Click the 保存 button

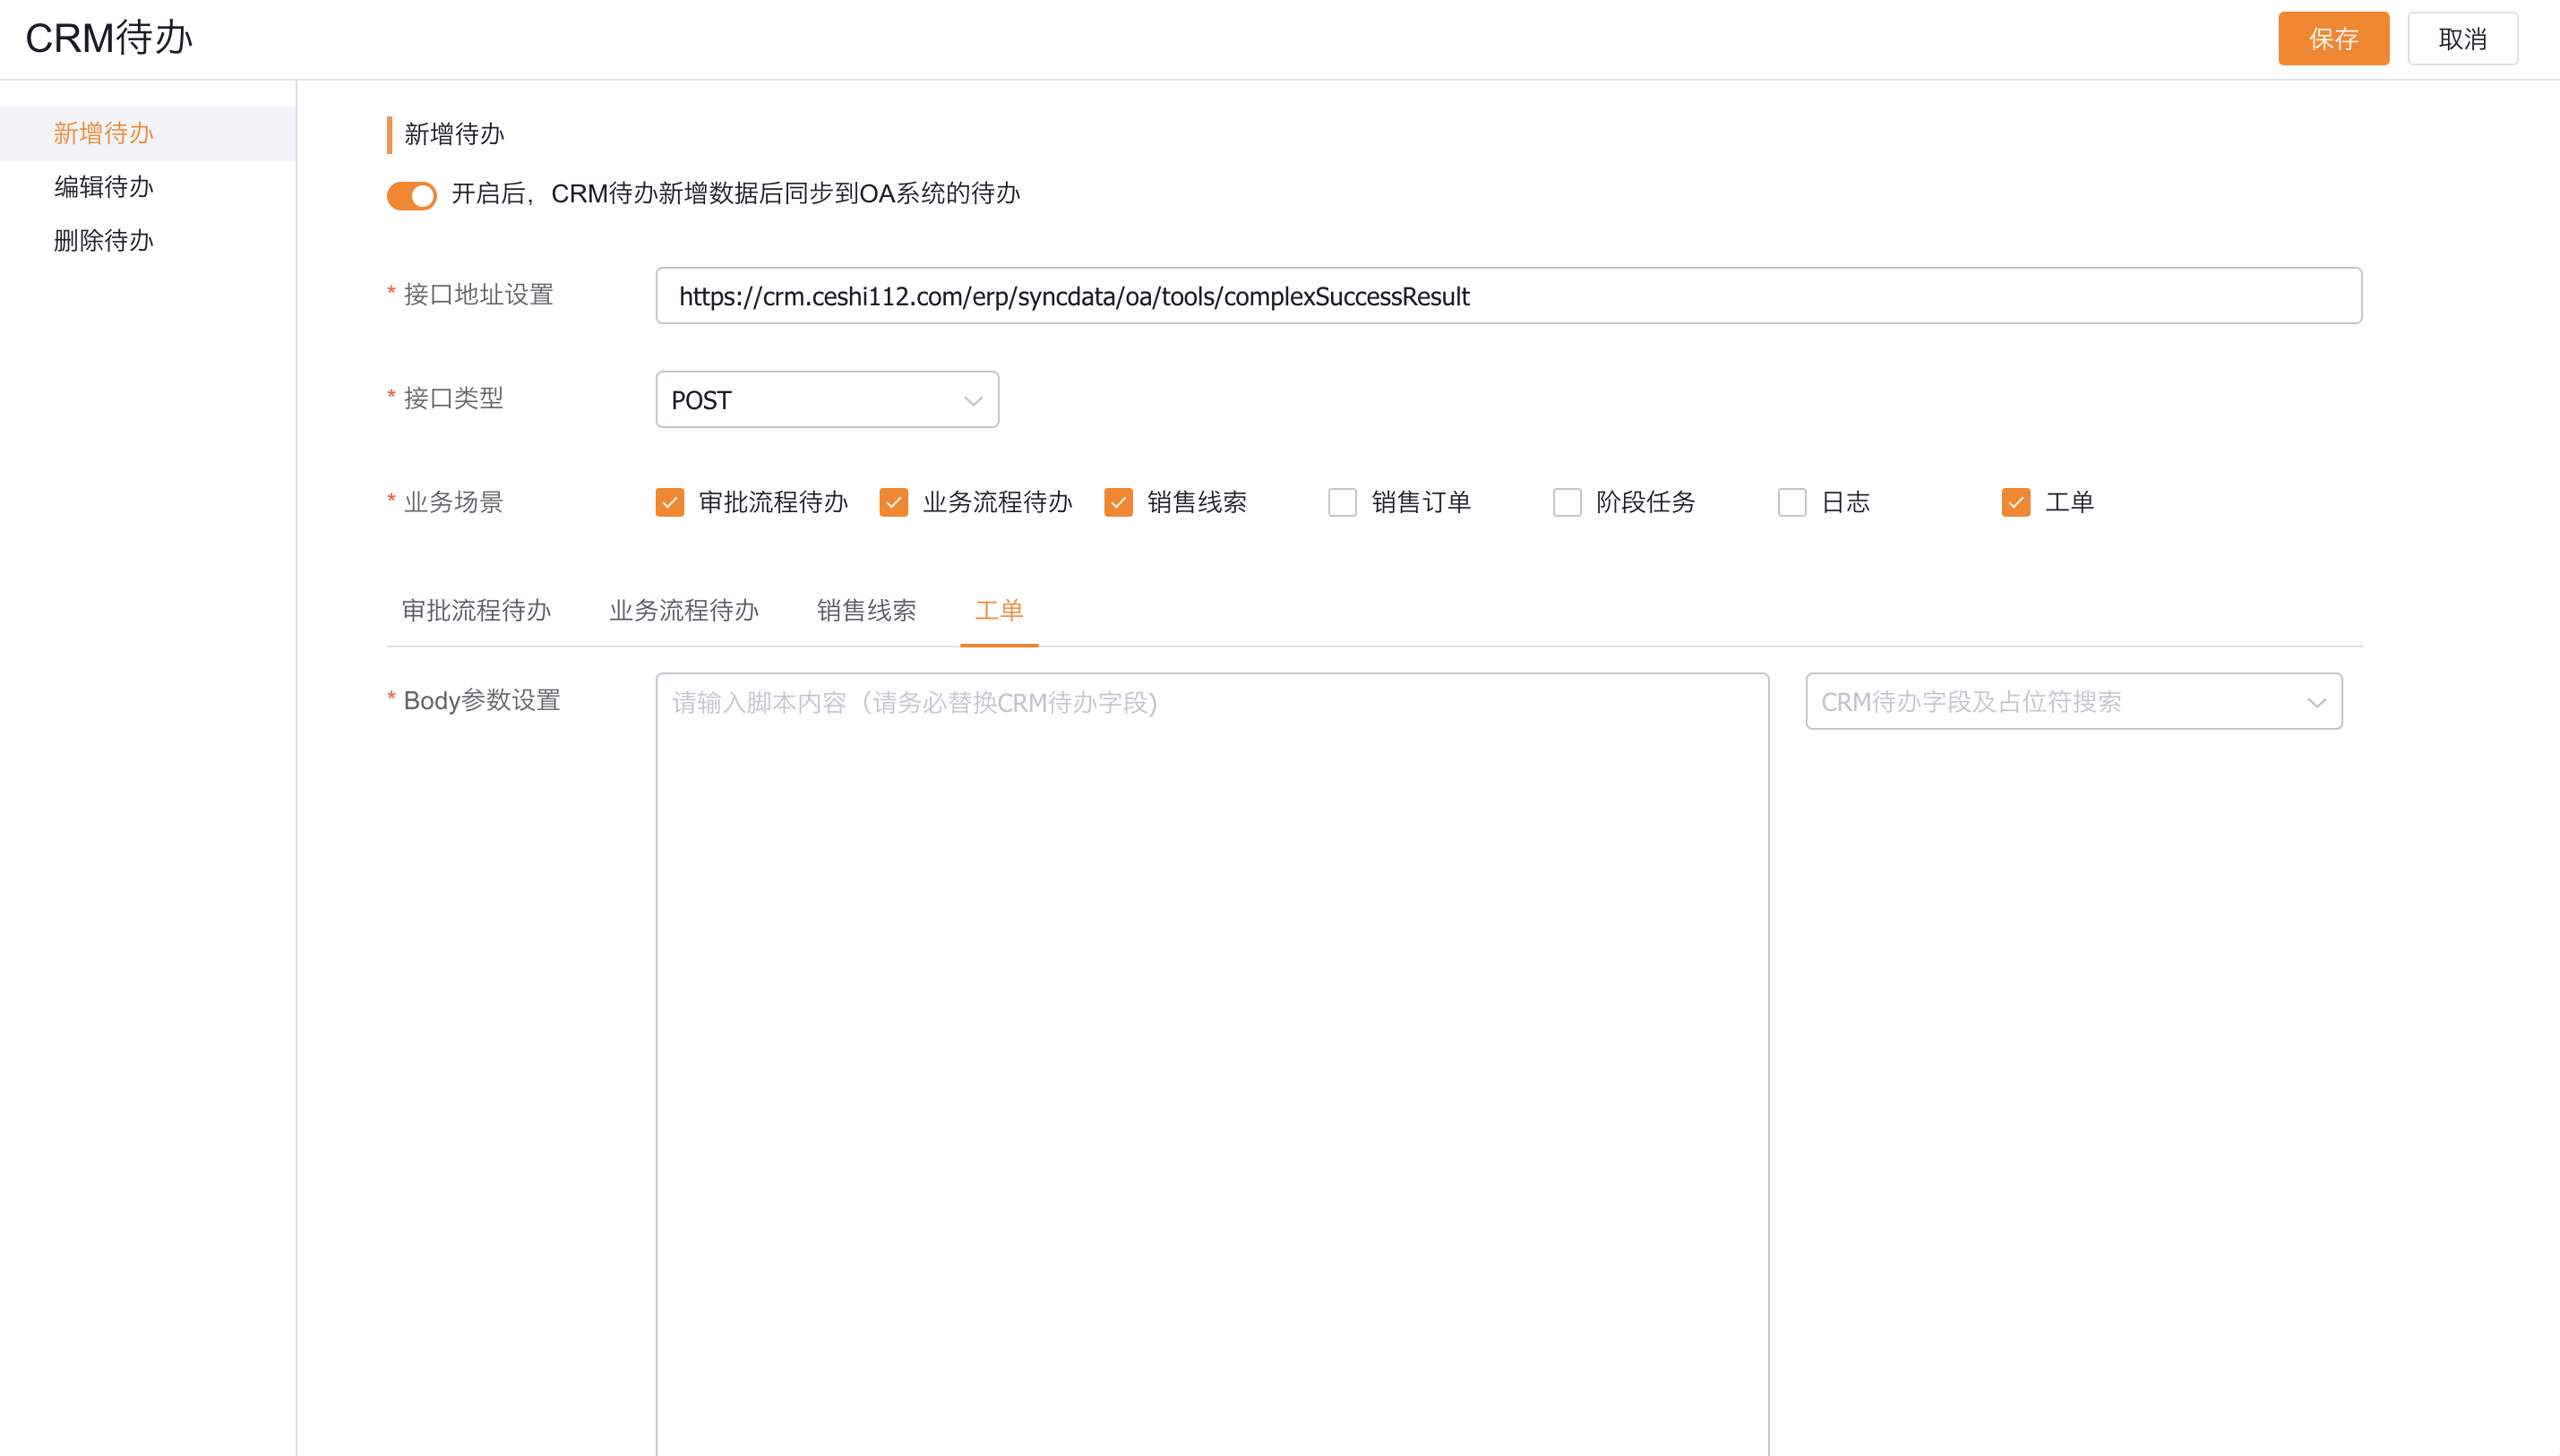tap(2333, 39)
